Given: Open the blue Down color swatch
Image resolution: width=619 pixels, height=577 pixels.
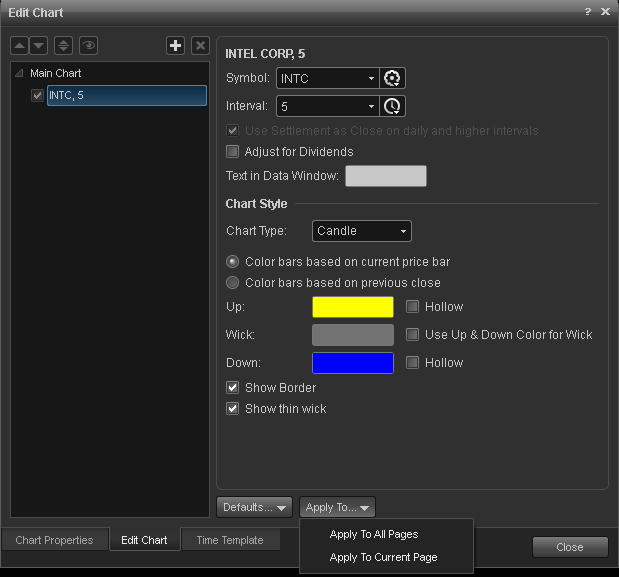Looking at the screenshot, I should 353,363.
